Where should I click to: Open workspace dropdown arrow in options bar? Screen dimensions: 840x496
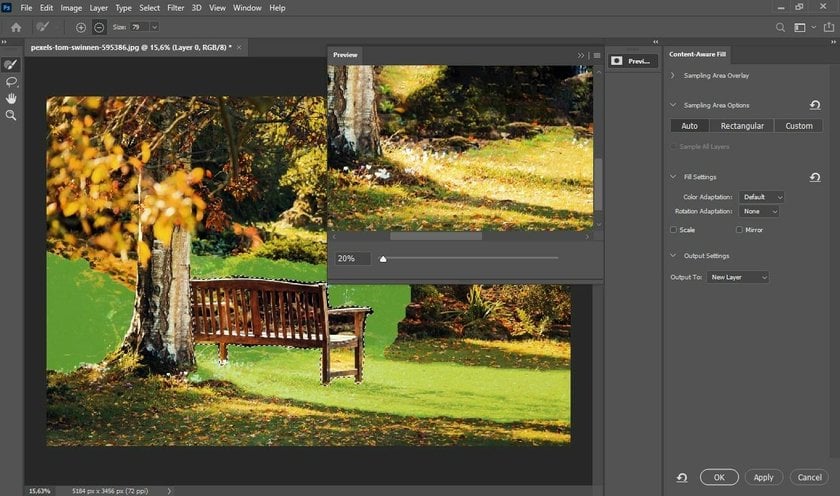[x=814, y=27]
